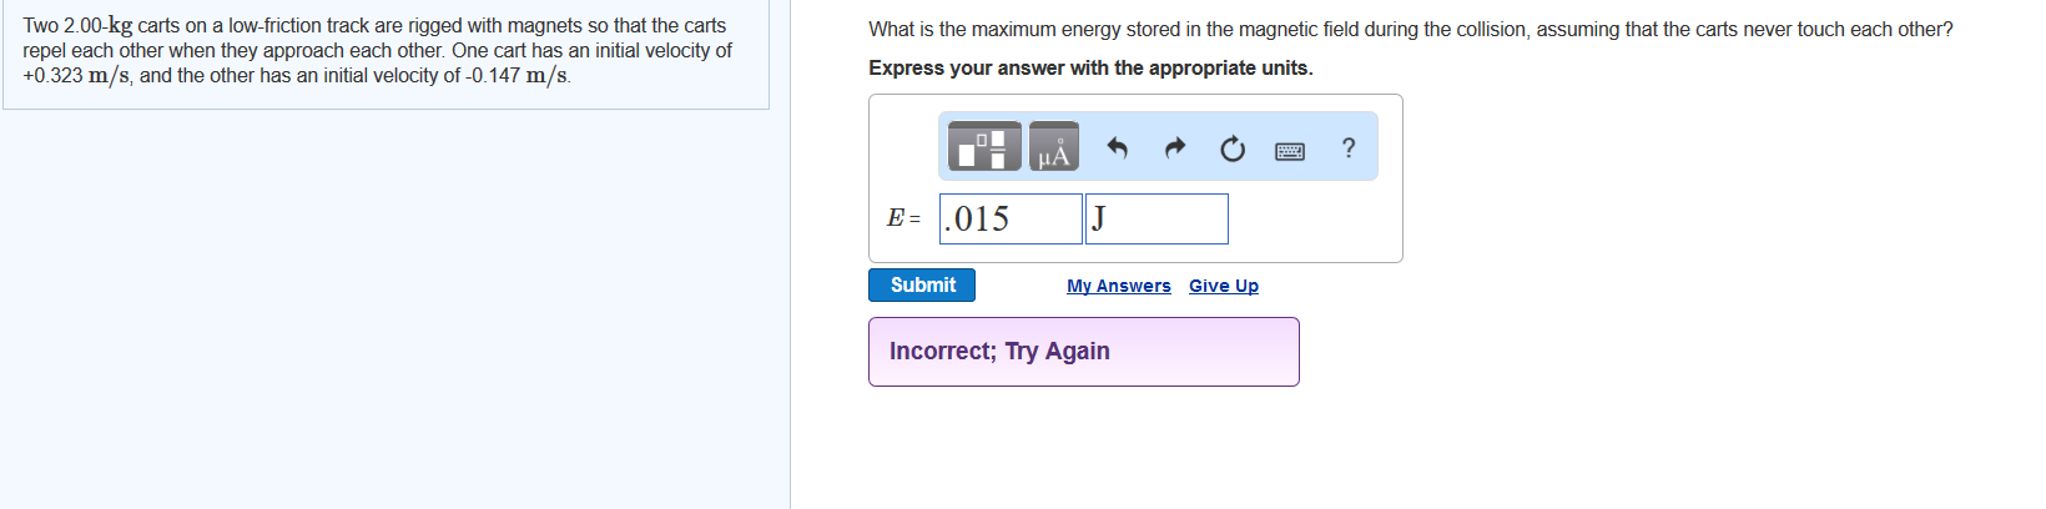This screenshot has height=509, width=2046.
Task: Undo the last answer edit
Action: click(1117, 148)
